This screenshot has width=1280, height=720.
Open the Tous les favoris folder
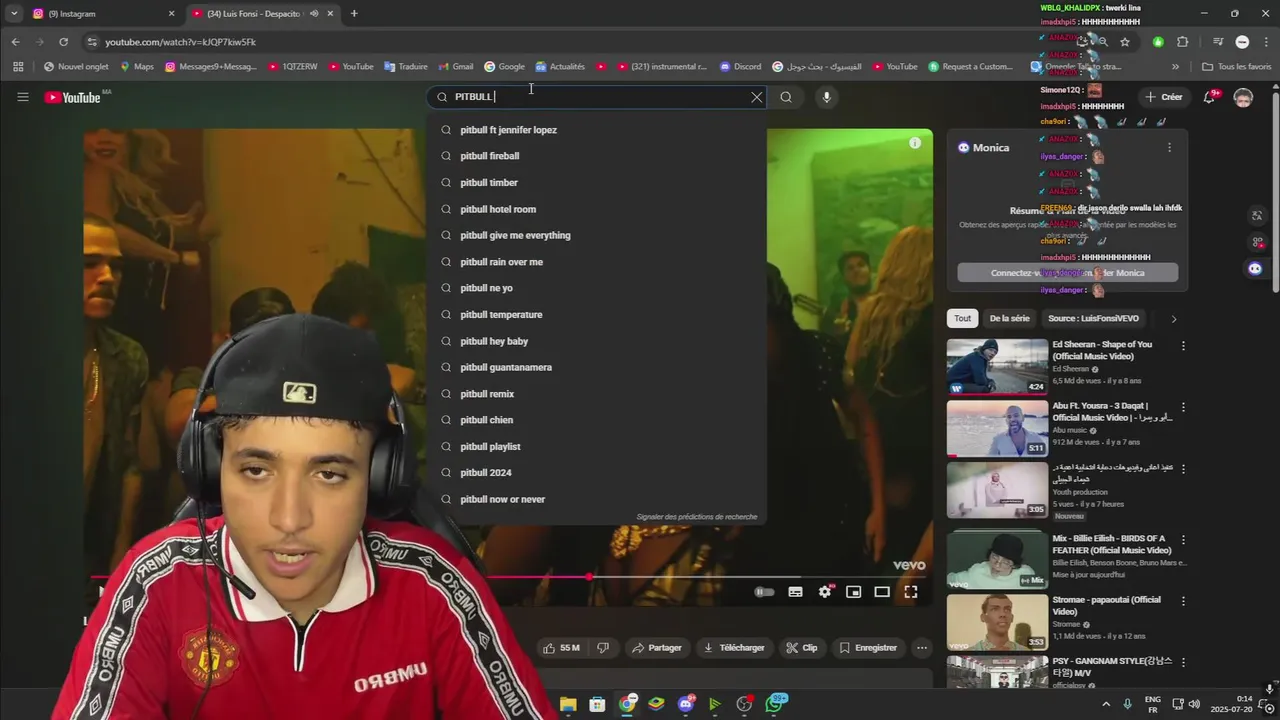tap(1237, 67)
